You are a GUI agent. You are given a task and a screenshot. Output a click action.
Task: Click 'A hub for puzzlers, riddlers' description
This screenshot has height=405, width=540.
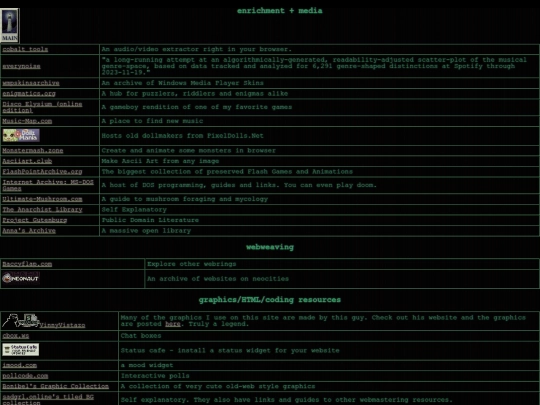(x=195, y=93)
